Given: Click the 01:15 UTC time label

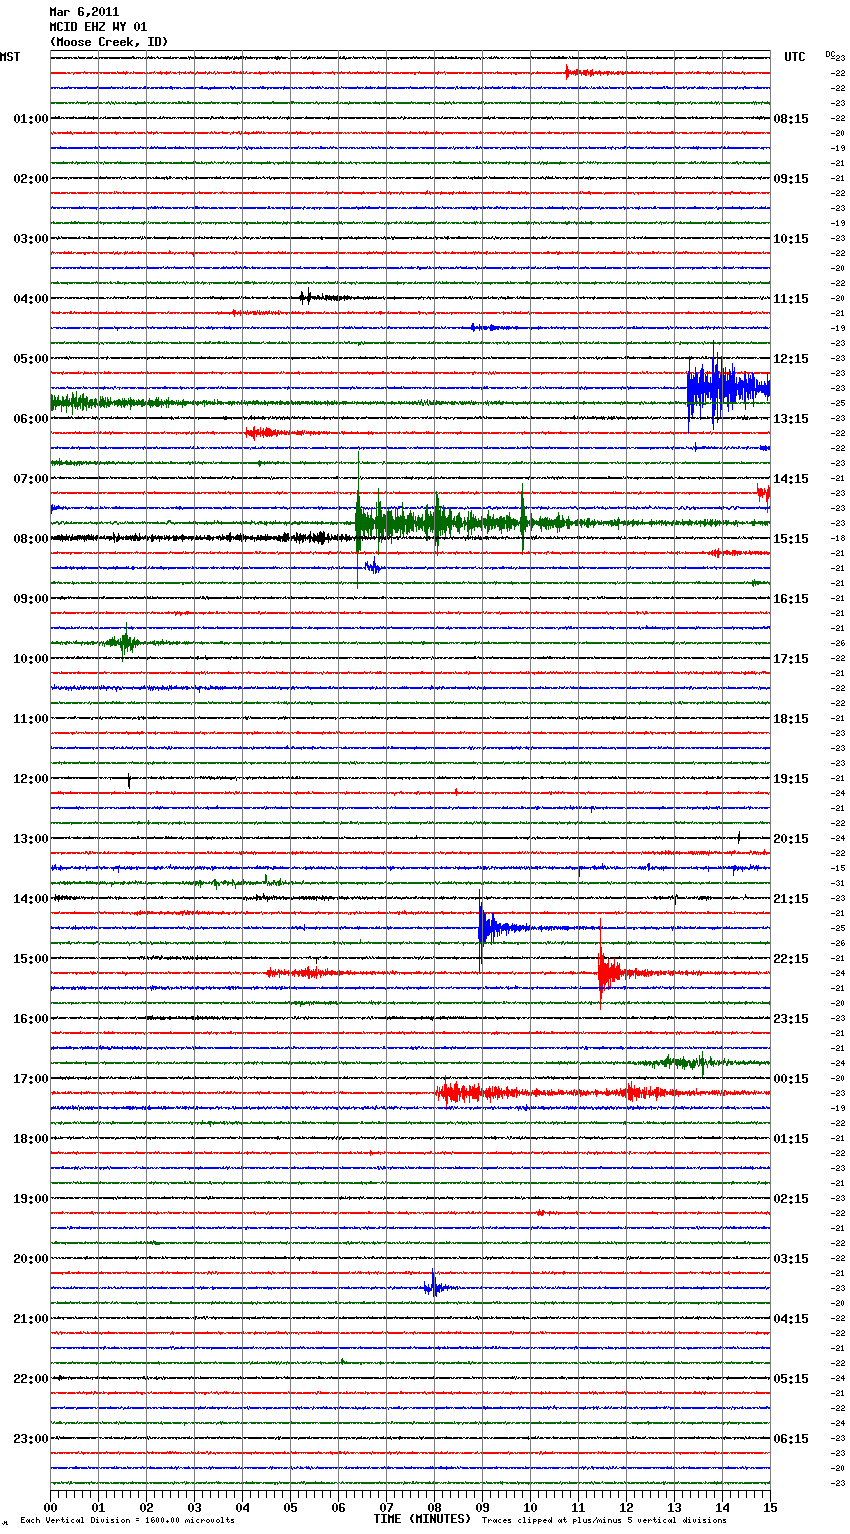Looking at the screenshot, I should [791, 1139].
